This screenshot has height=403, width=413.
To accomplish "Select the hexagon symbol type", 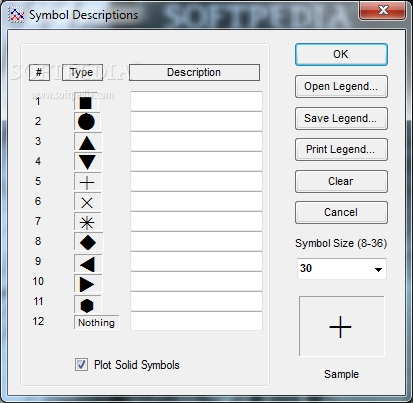I will pyautogui.click(x=87, y=304).
